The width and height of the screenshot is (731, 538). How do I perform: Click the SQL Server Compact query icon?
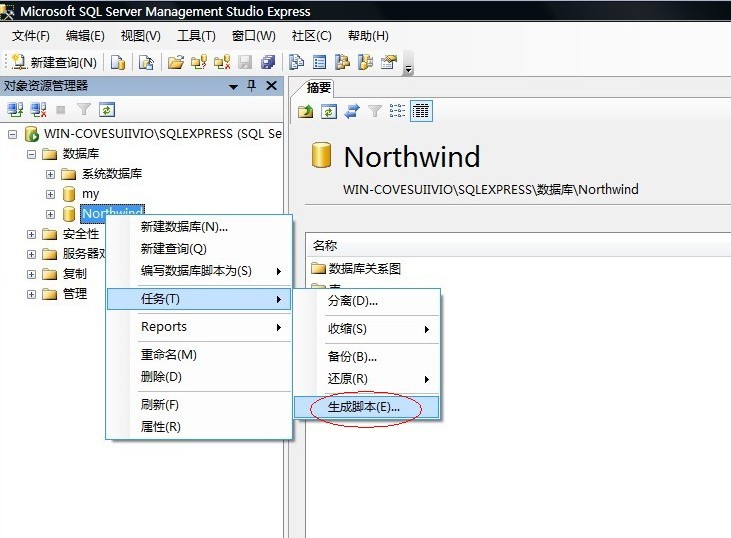tap(146, 62)
